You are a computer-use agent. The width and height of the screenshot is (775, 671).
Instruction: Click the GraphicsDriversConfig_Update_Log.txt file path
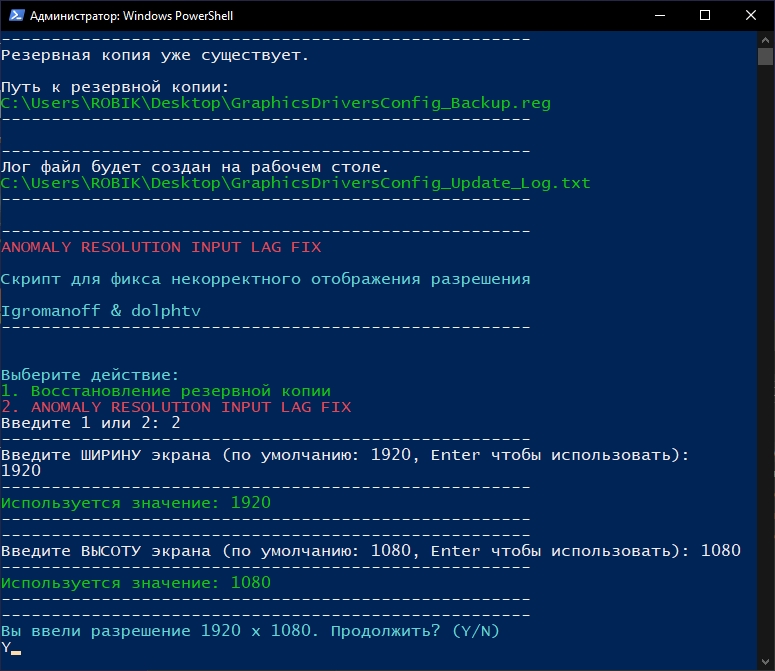pos(296,183)
